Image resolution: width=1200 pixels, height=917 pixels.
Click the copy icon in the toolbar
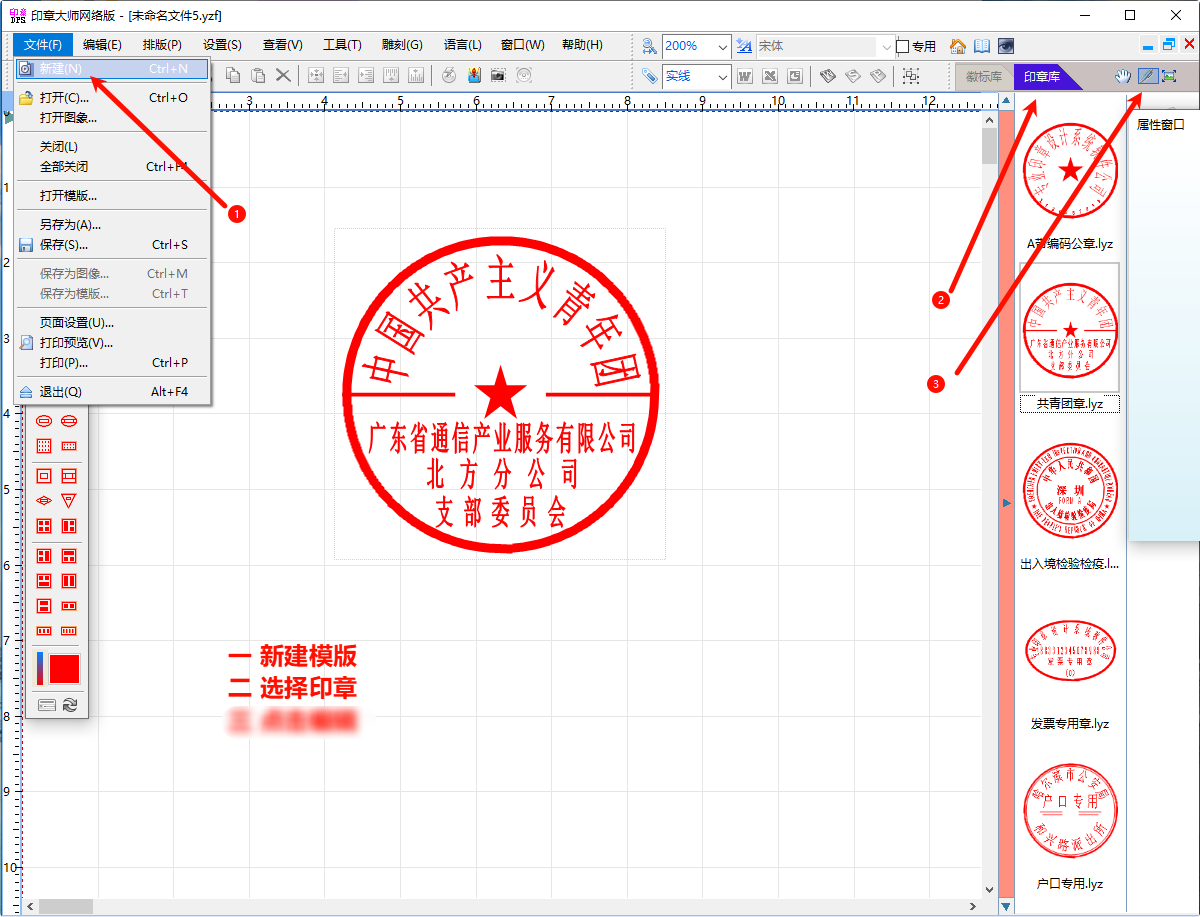coord(233,75)
